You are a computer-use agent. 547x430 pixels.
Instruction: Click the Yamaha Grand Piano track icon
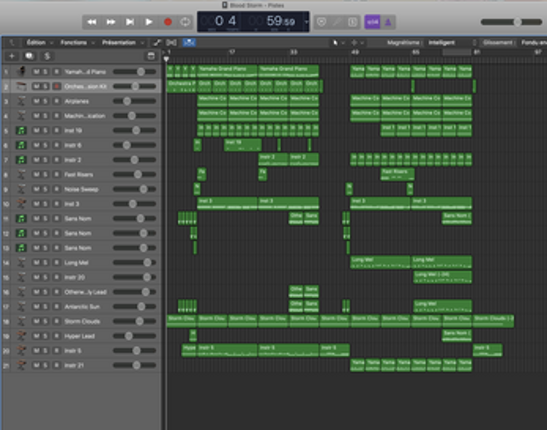(x=21, y=71)
